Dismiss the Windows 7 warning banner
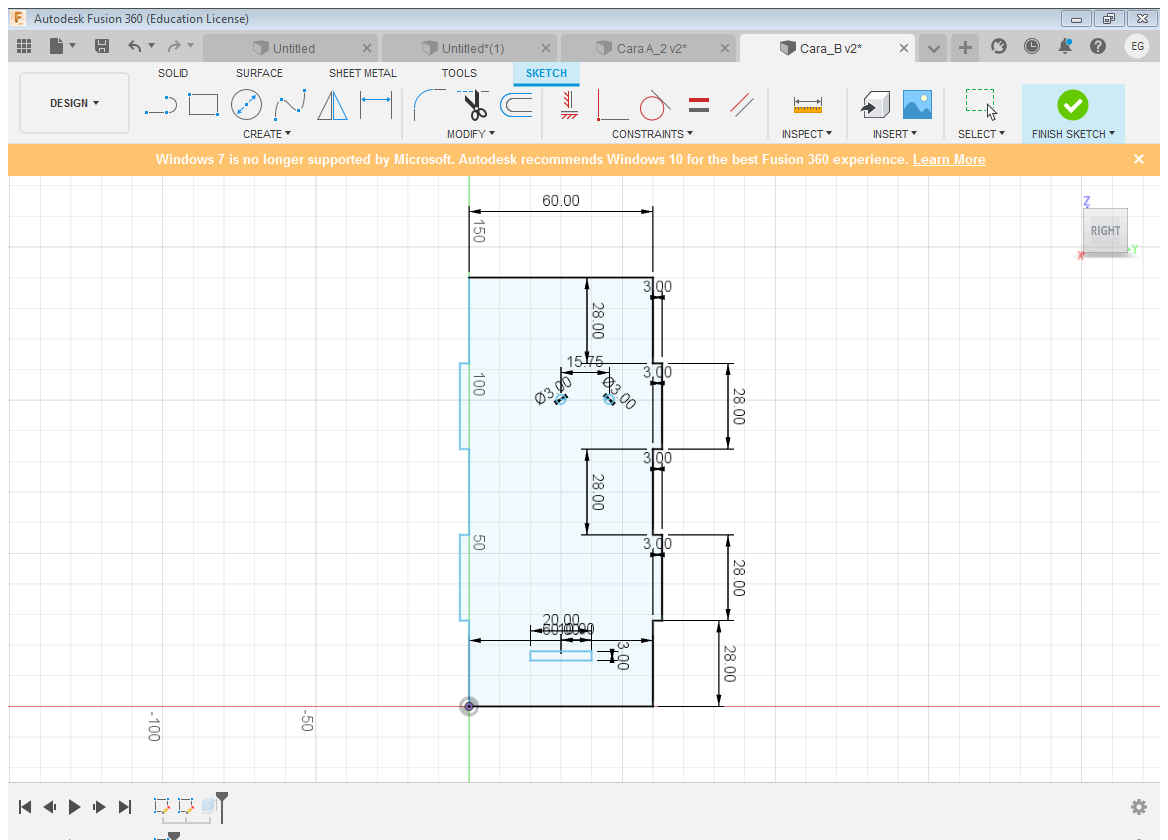Viewport: 1168px width, 840px height. tap(1138, 159)
